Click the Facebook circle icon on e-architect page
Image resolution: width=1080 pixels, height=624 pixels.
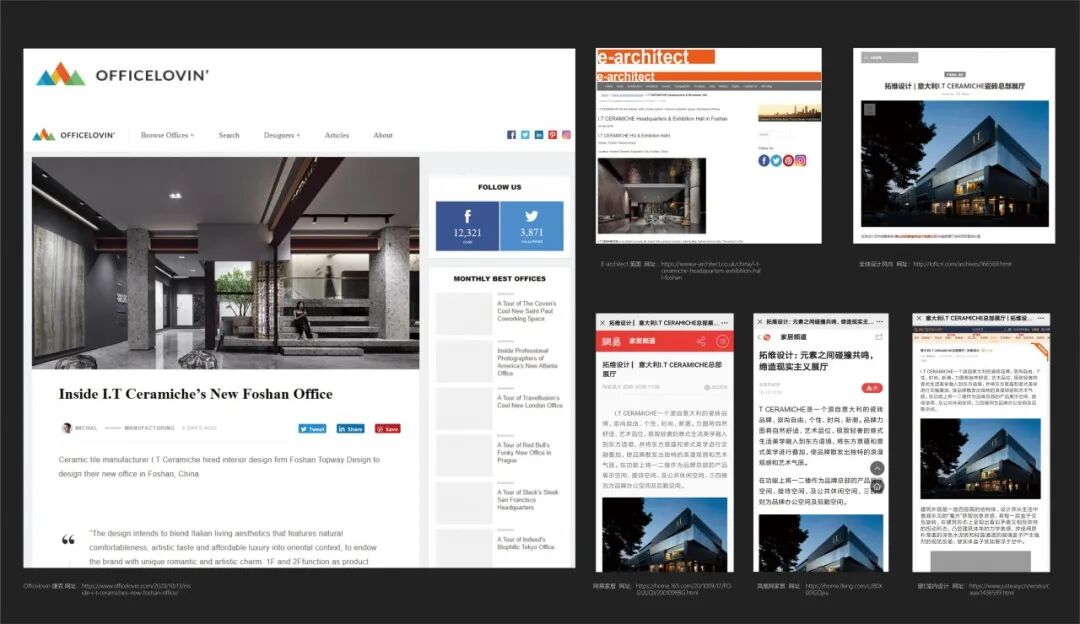point(764,160)
